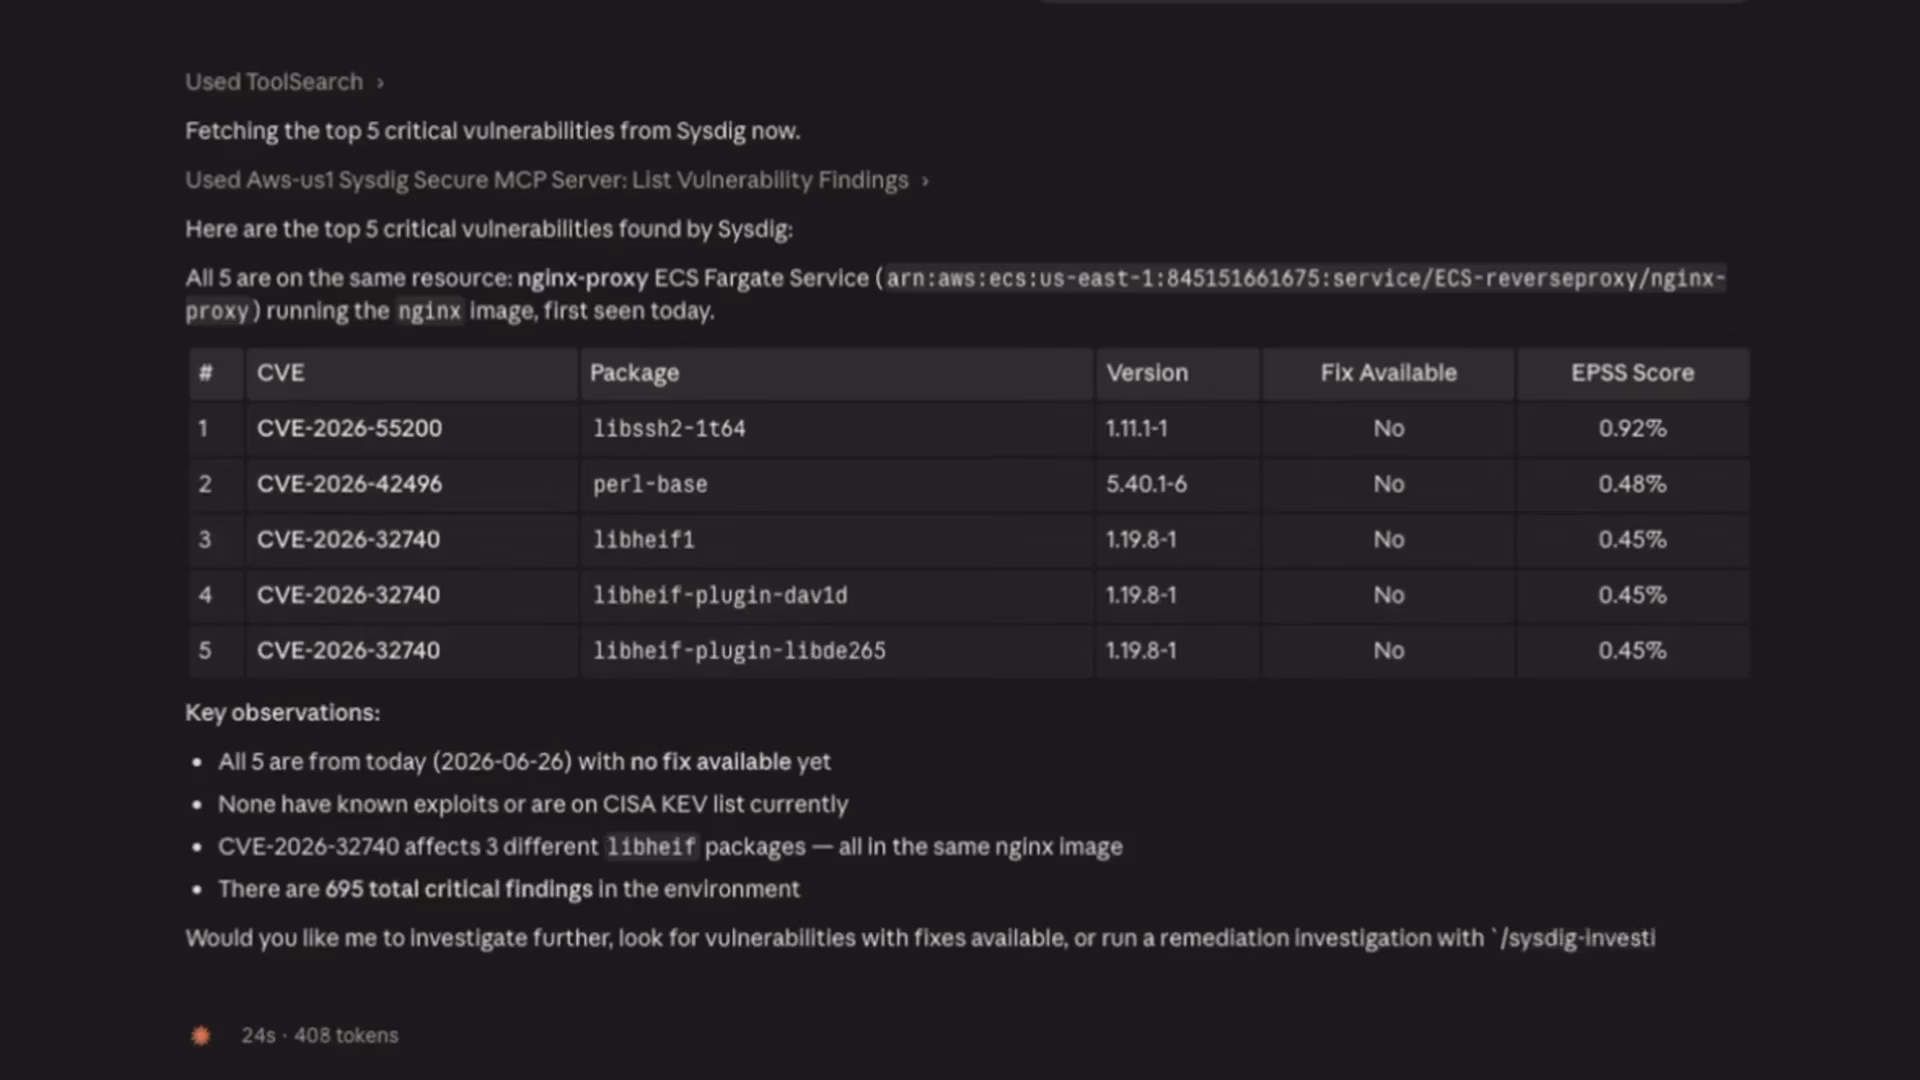Screen dimensions: 1920x1080
Task: Select the Package column header
Action: click(634, 373)
